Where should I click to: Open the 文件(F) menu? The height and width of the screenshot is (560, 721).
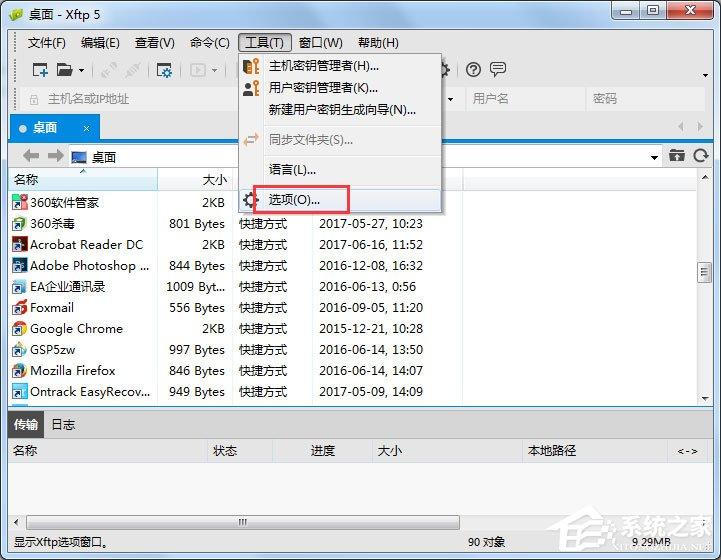pyautogui.click(x=46, y=43)
